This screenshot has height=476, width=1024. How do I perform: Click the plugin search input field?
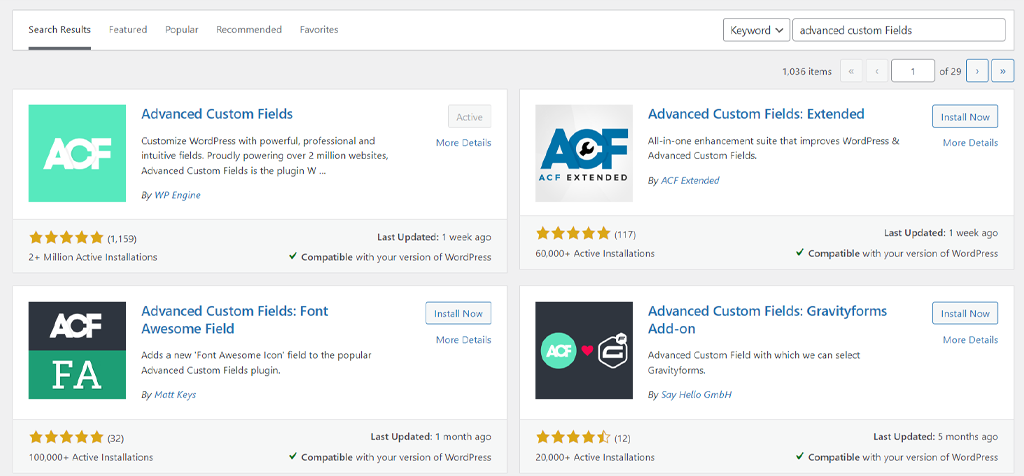click(x=898, y=30)
